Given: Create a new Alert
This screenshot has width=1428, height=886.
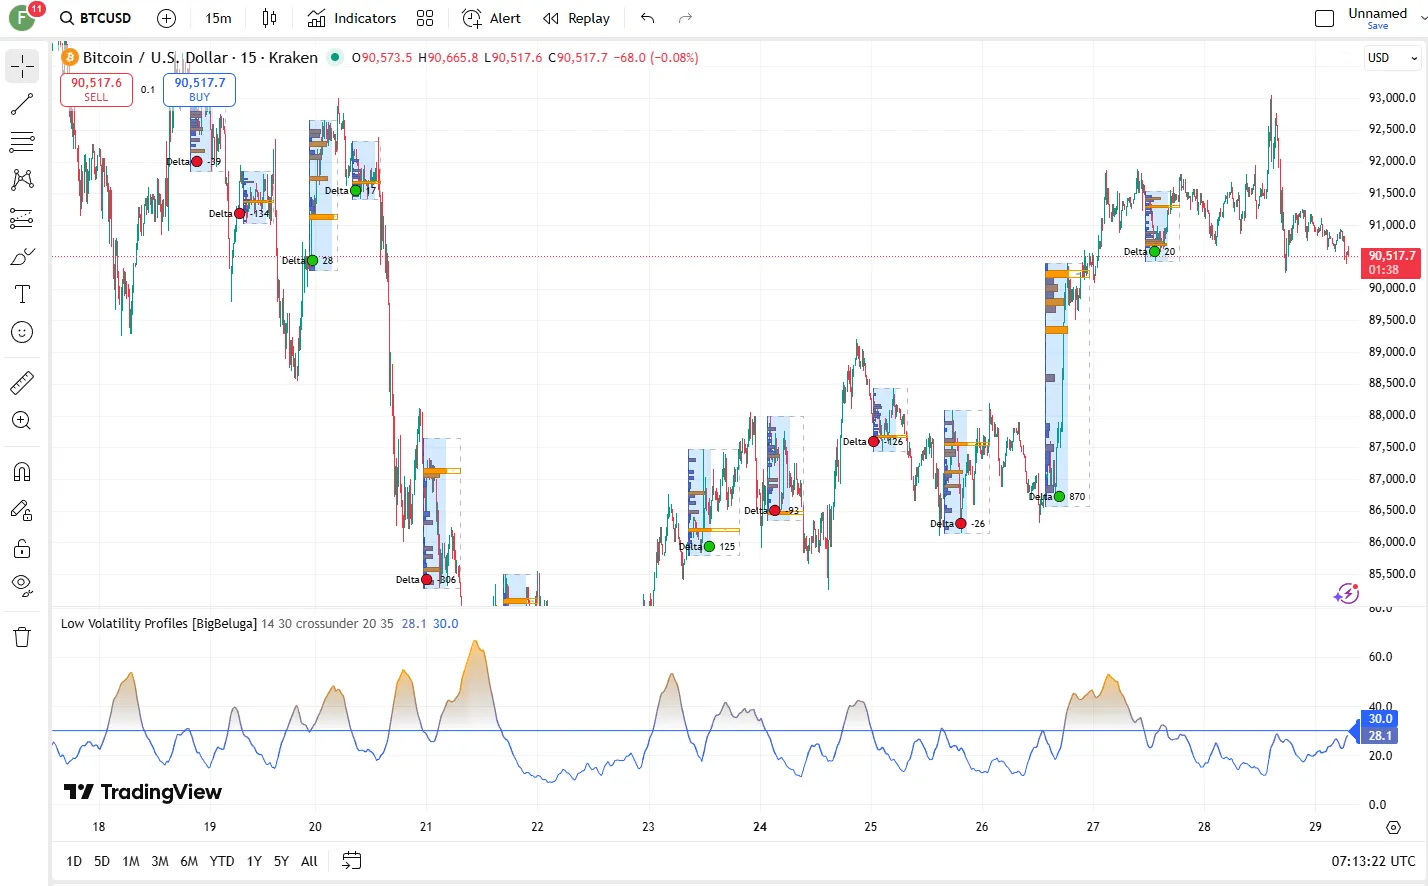Looking at the screenshot, I should (x=491, y=18).
